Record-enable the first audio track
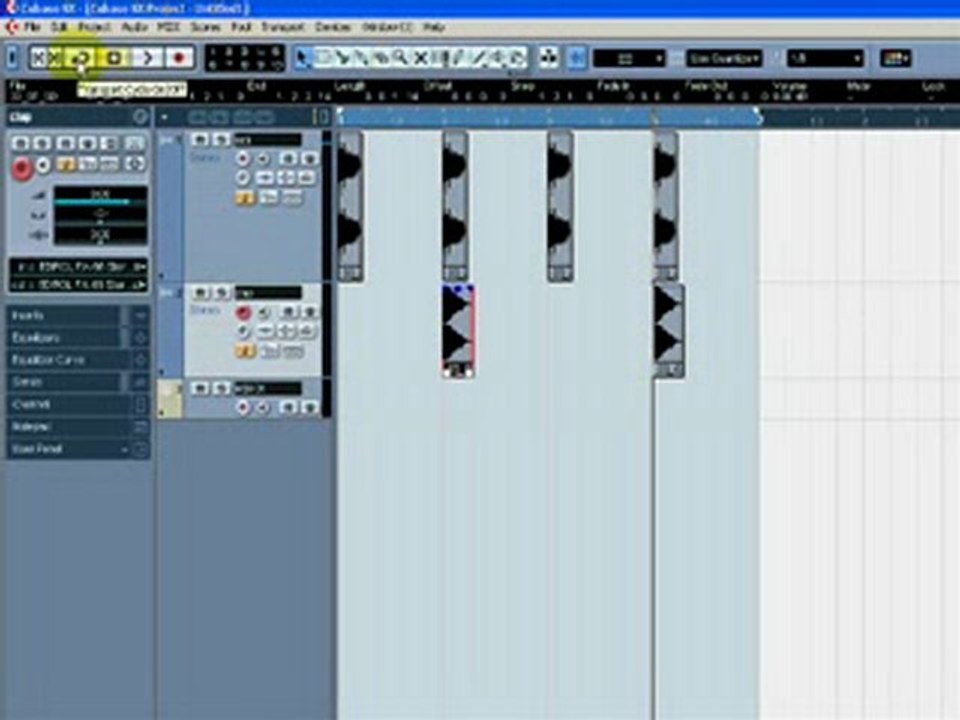960x720 pixels. tap(243, 159)
